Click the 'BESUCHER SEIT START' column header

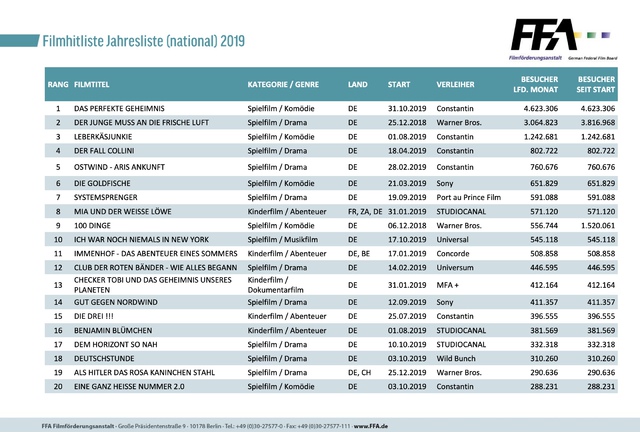click(x=596, y=85)
